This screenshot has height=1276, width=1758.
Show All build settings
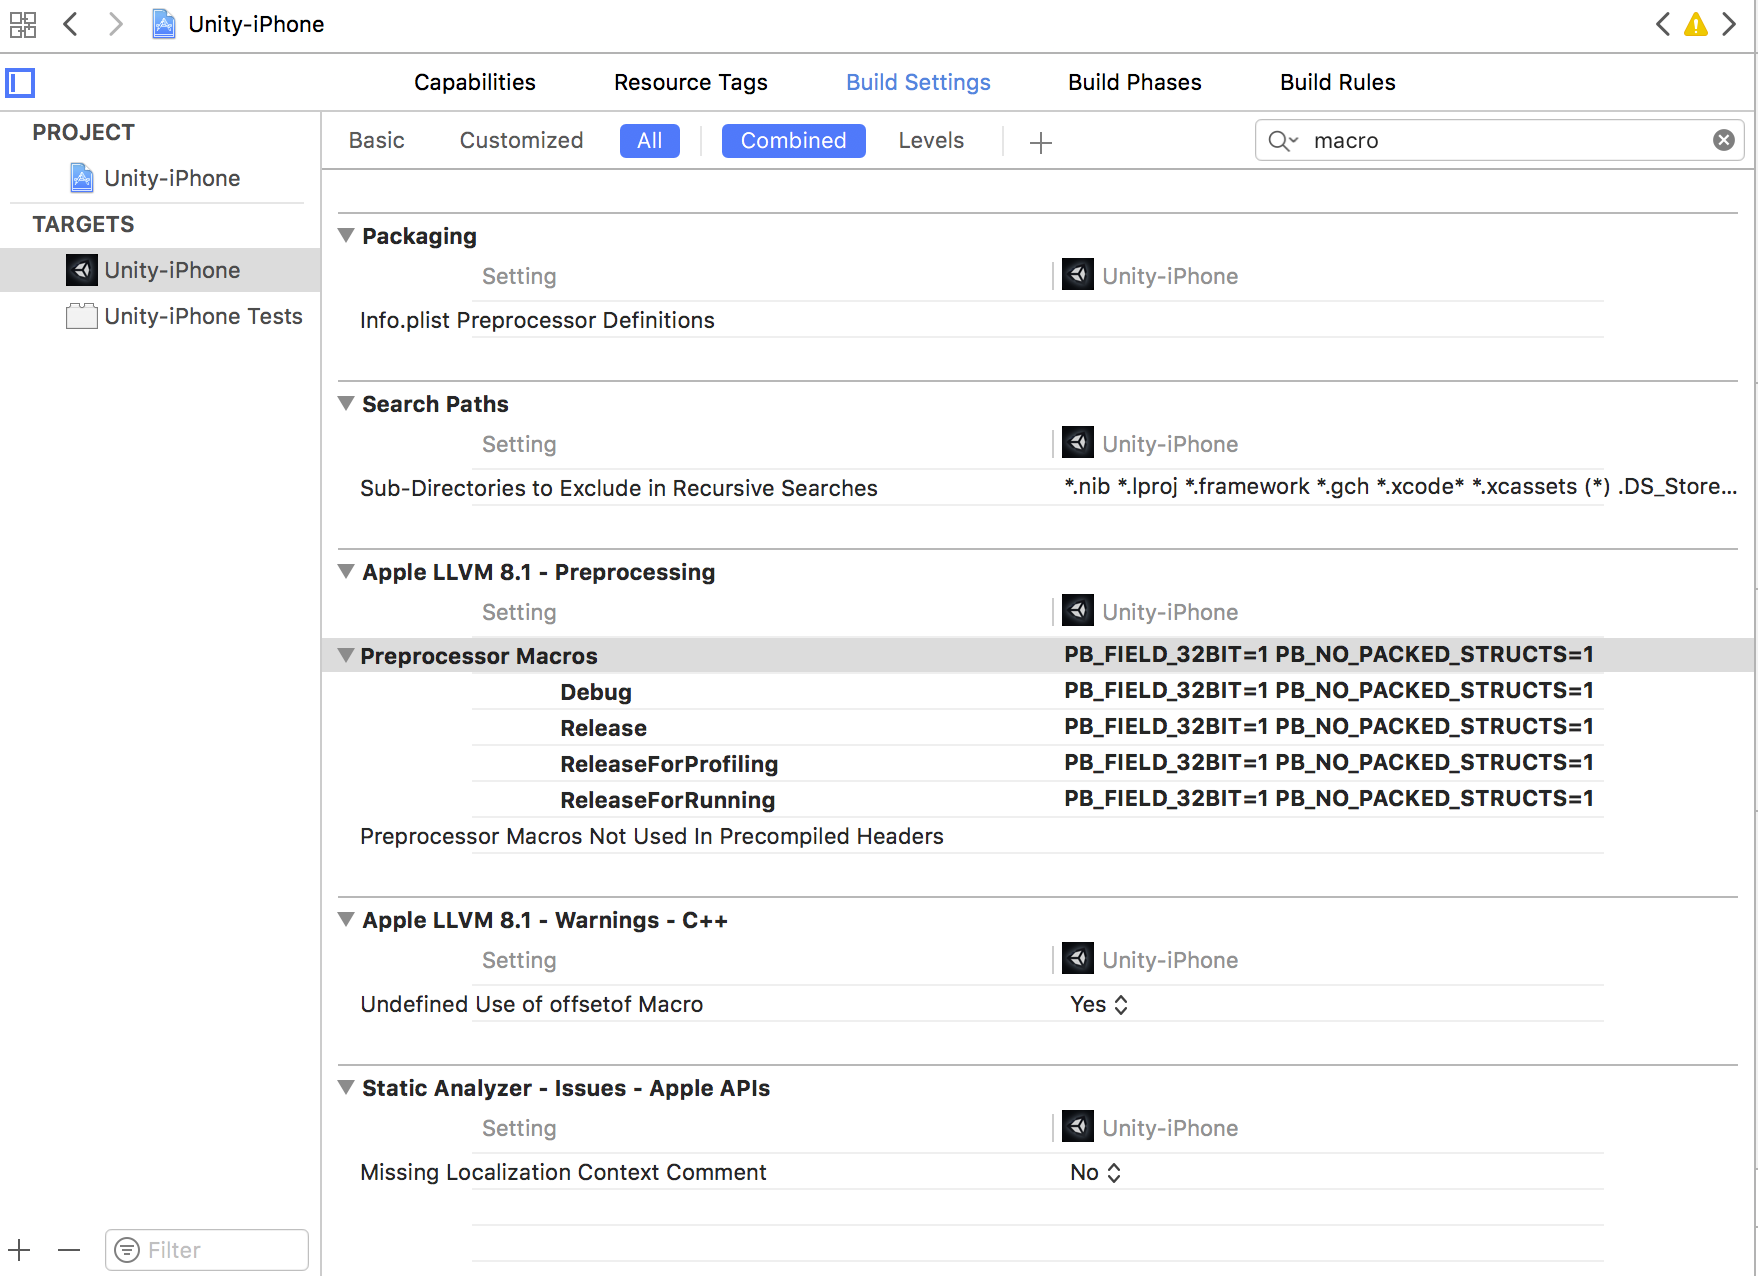point(650,141)
